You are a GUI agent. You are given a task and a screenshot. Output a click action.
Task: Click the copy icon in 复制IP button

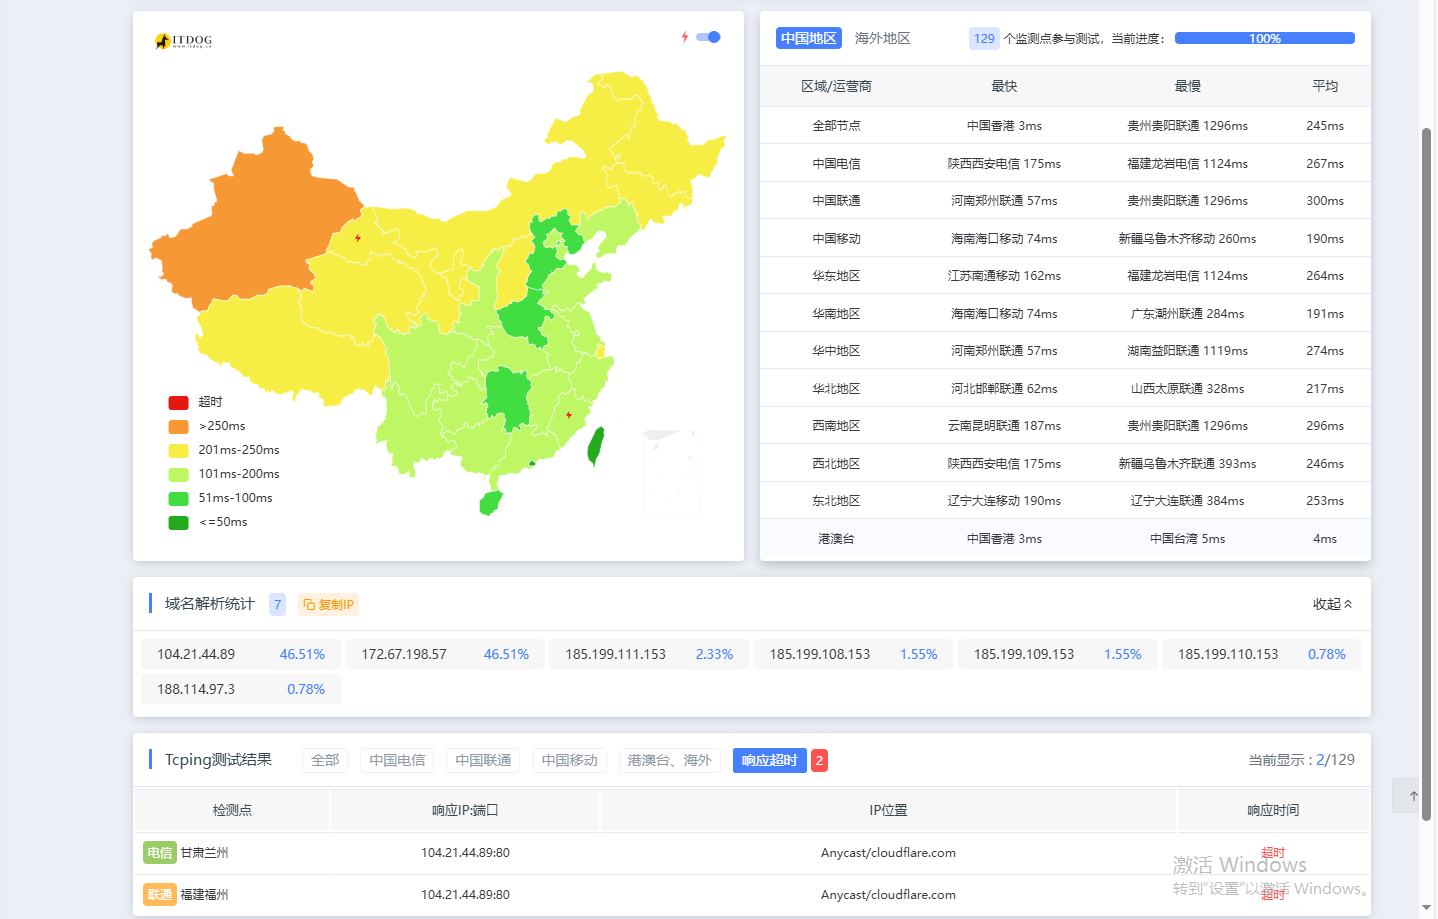tap(309, 604)
